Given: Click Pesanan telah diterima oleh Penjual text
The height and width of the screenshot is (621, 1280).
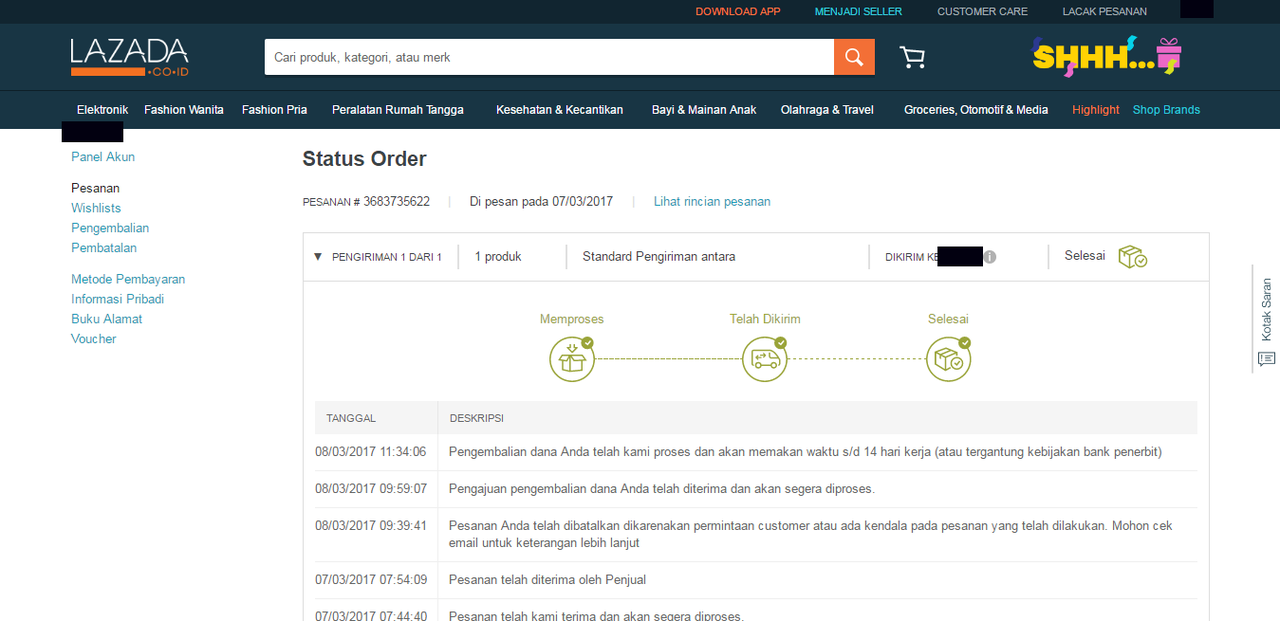Looking at the screenshot, I should pos(548,580).
